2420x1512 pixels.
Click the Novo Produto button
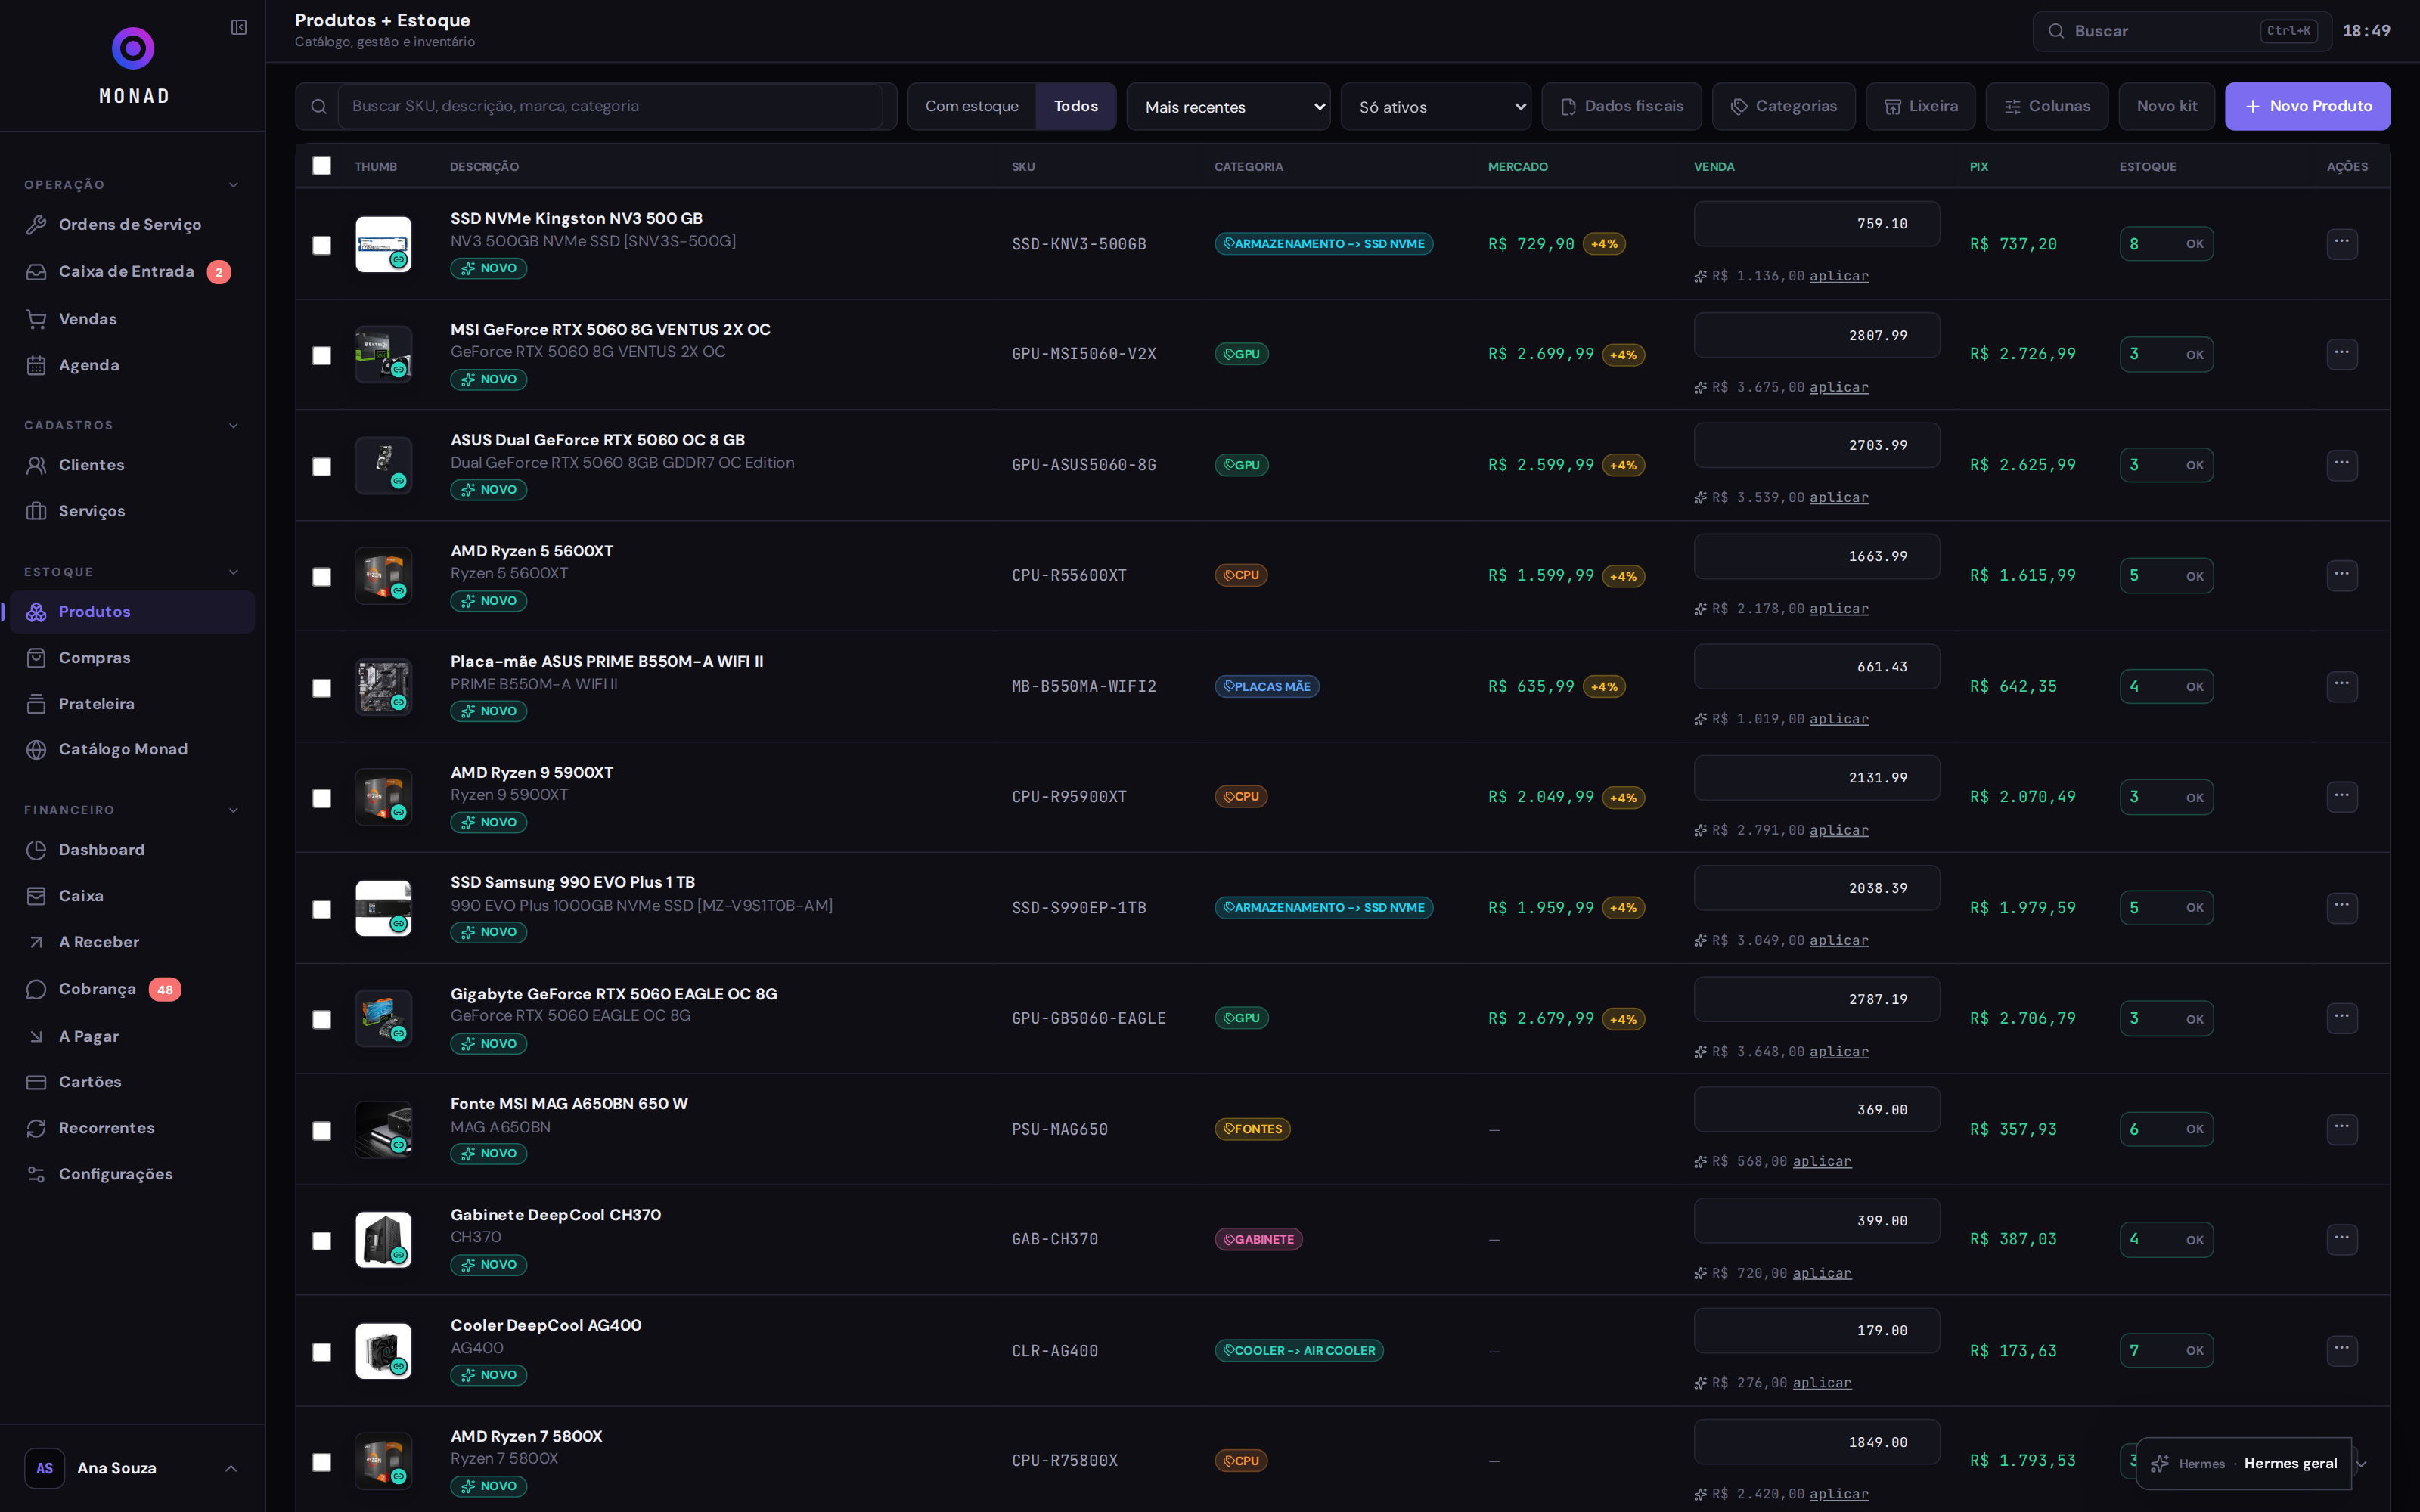(2307, 106)
